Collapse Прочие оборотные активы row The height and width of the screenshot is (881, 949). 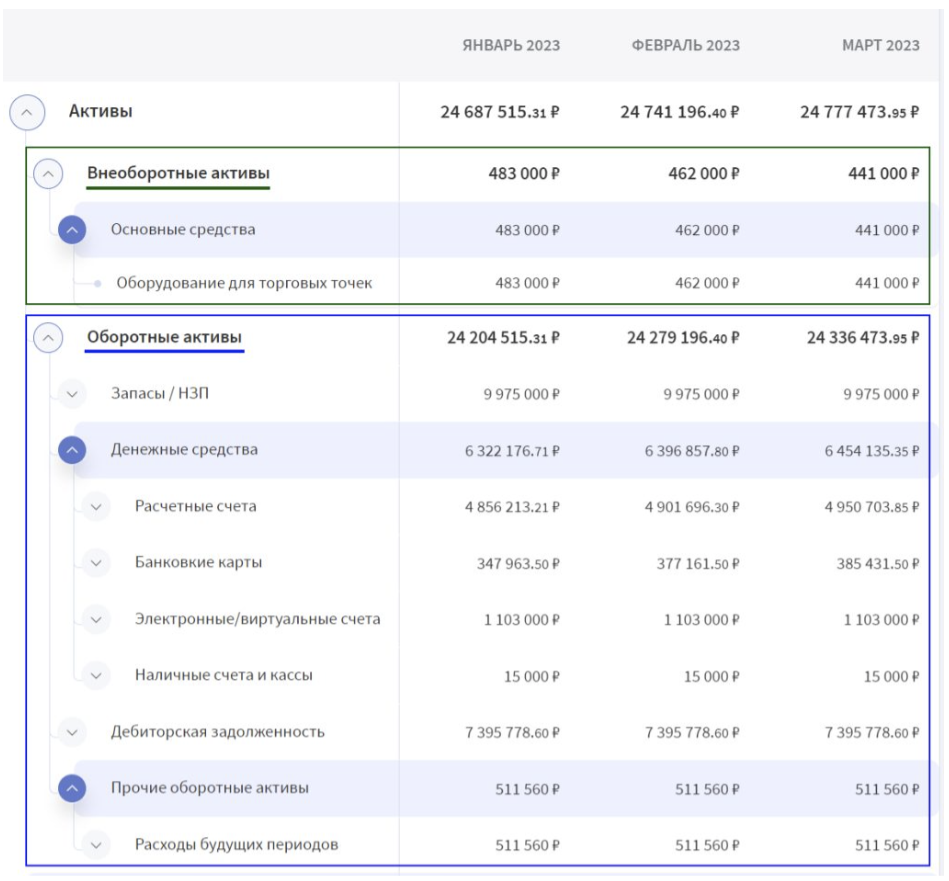pos(72,788)
